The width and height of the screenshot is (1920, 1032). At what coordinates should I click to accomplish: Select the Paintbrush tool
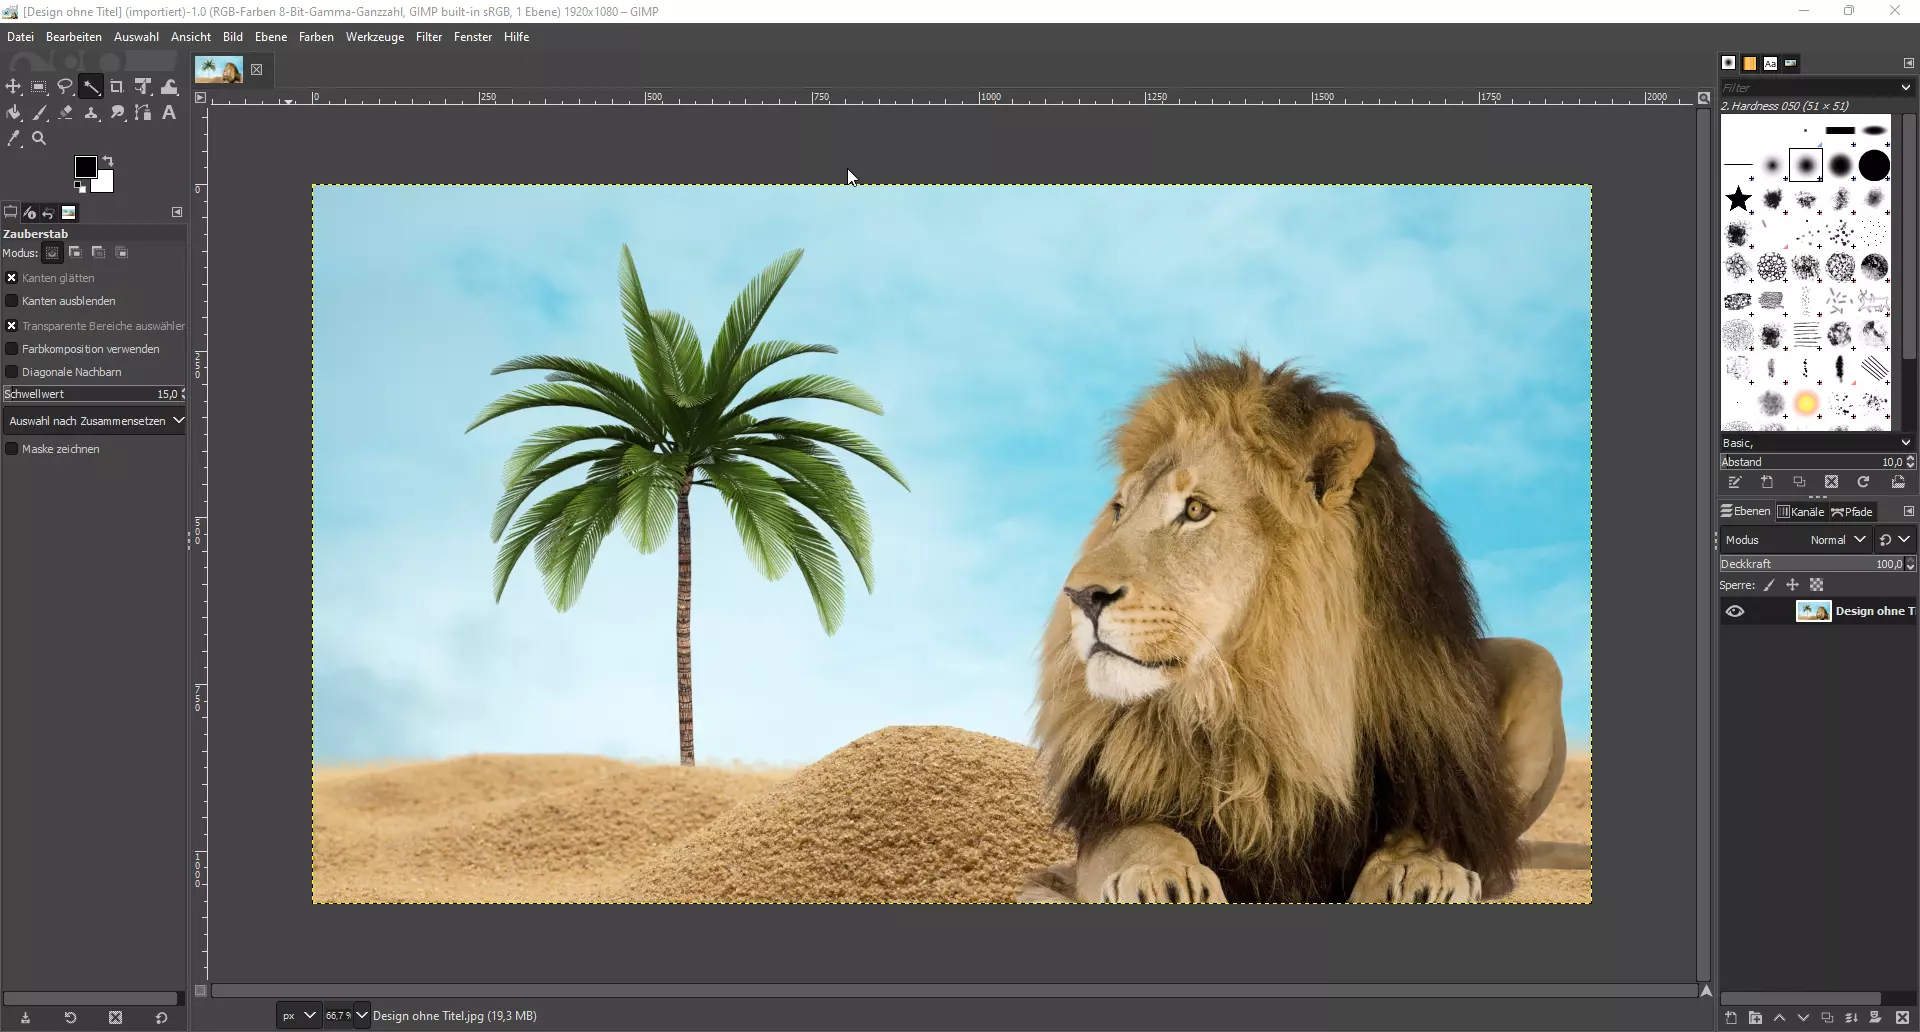click(40, 113)
